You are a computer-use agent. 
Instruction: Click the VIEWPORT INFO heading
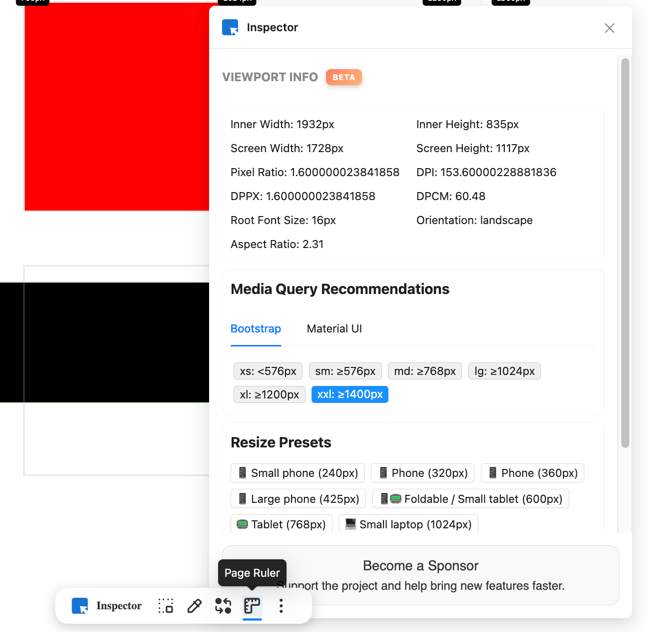click(x=270, y=77)
